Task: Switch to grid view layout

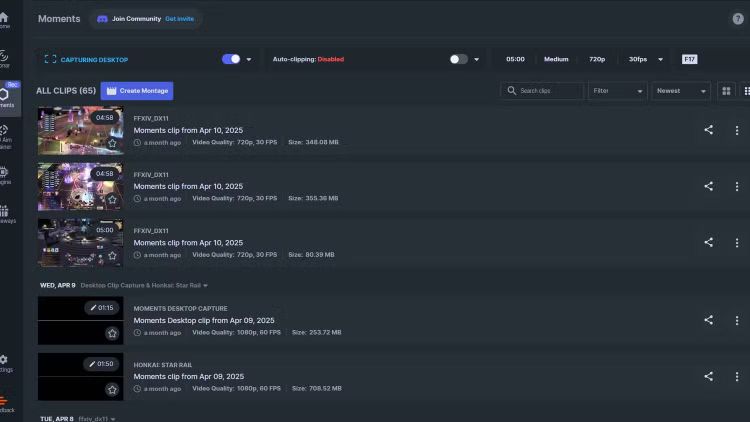Action: pos(727,91)
